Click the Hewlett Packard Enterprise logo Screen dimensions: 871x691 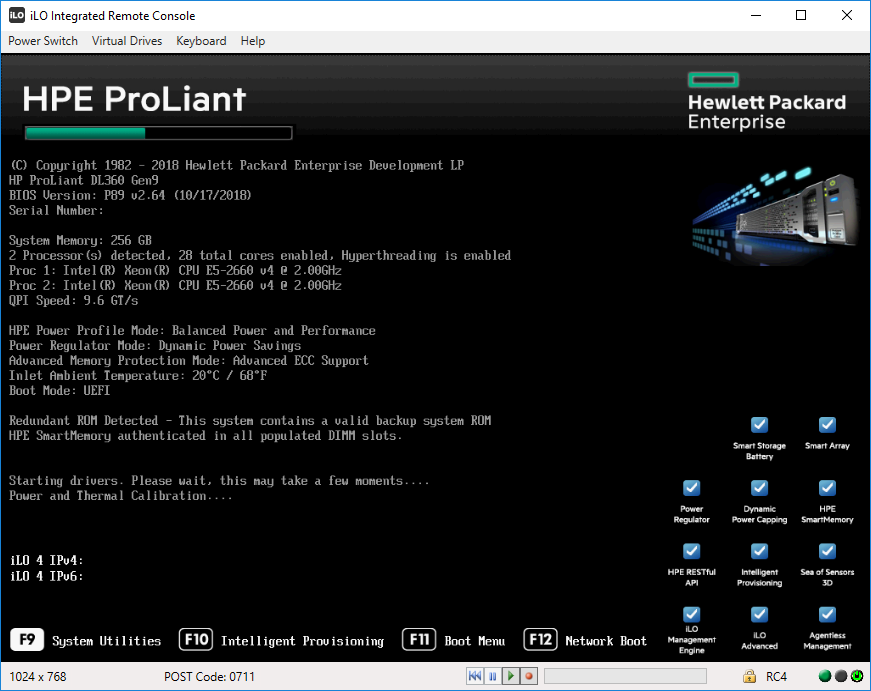click(767, 101)
